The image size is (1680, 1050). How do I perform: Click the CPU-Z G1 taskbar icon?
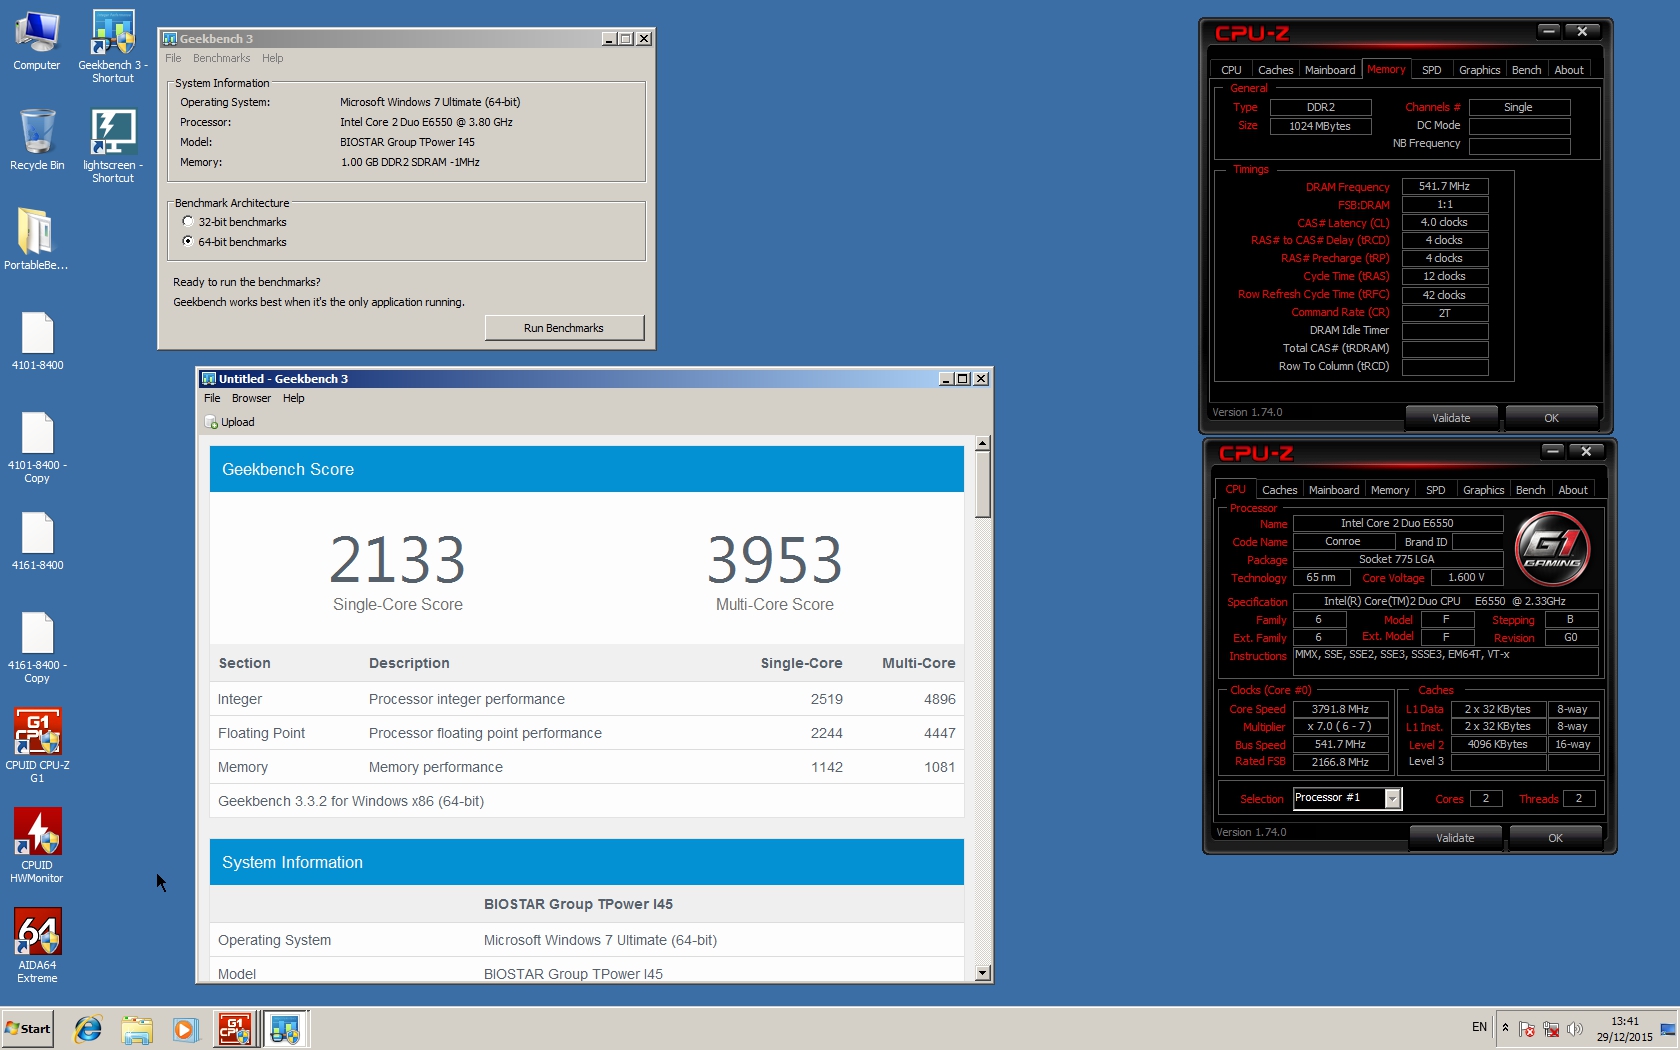click(235, 1028)
